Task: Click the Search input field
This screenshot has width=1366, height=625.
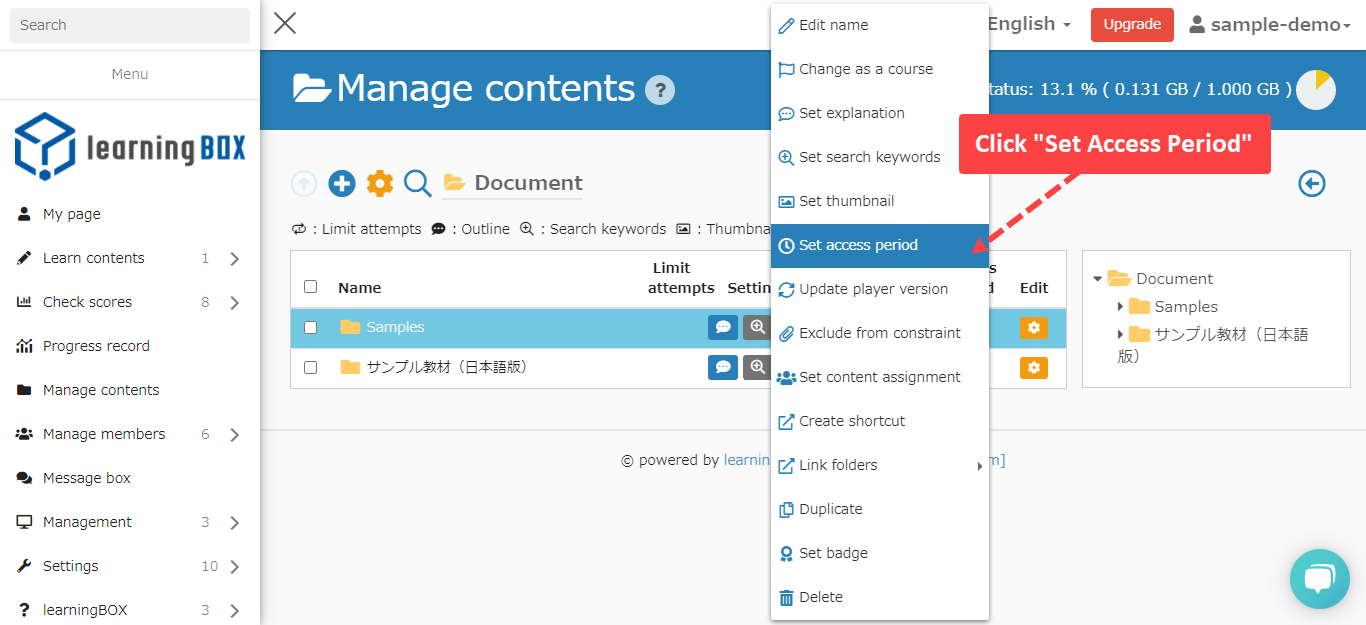Action: pyautogui.click(x=130, y=25)
